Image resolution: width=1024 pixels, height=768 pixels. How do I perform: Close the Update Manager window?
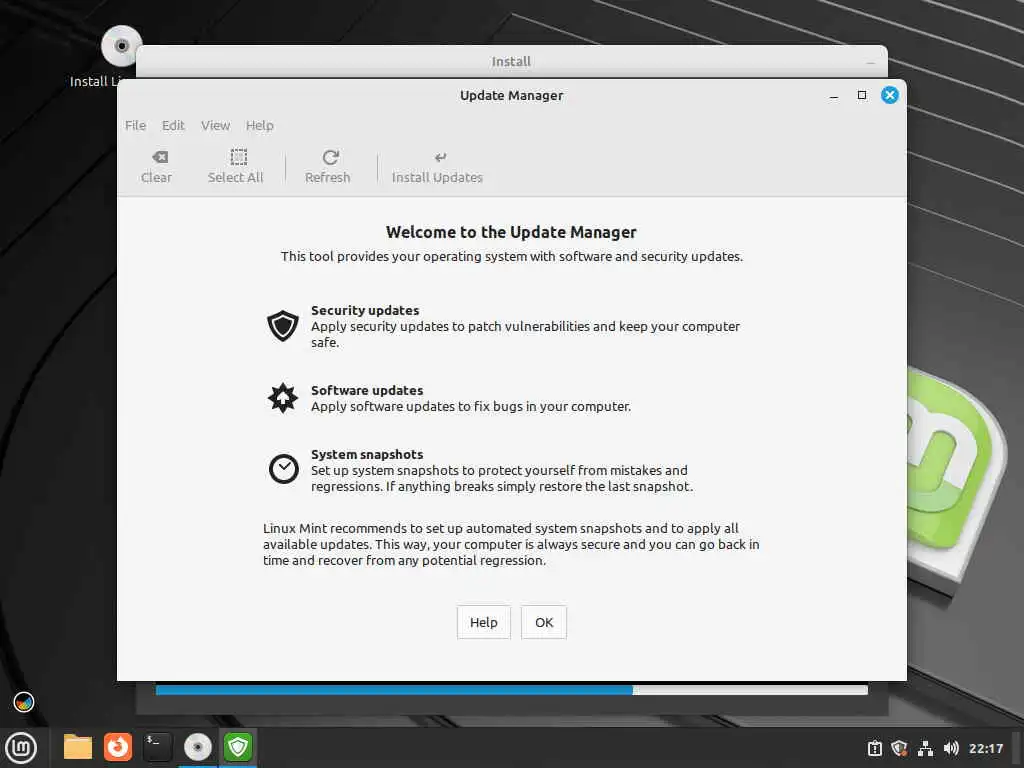point(889,95)
